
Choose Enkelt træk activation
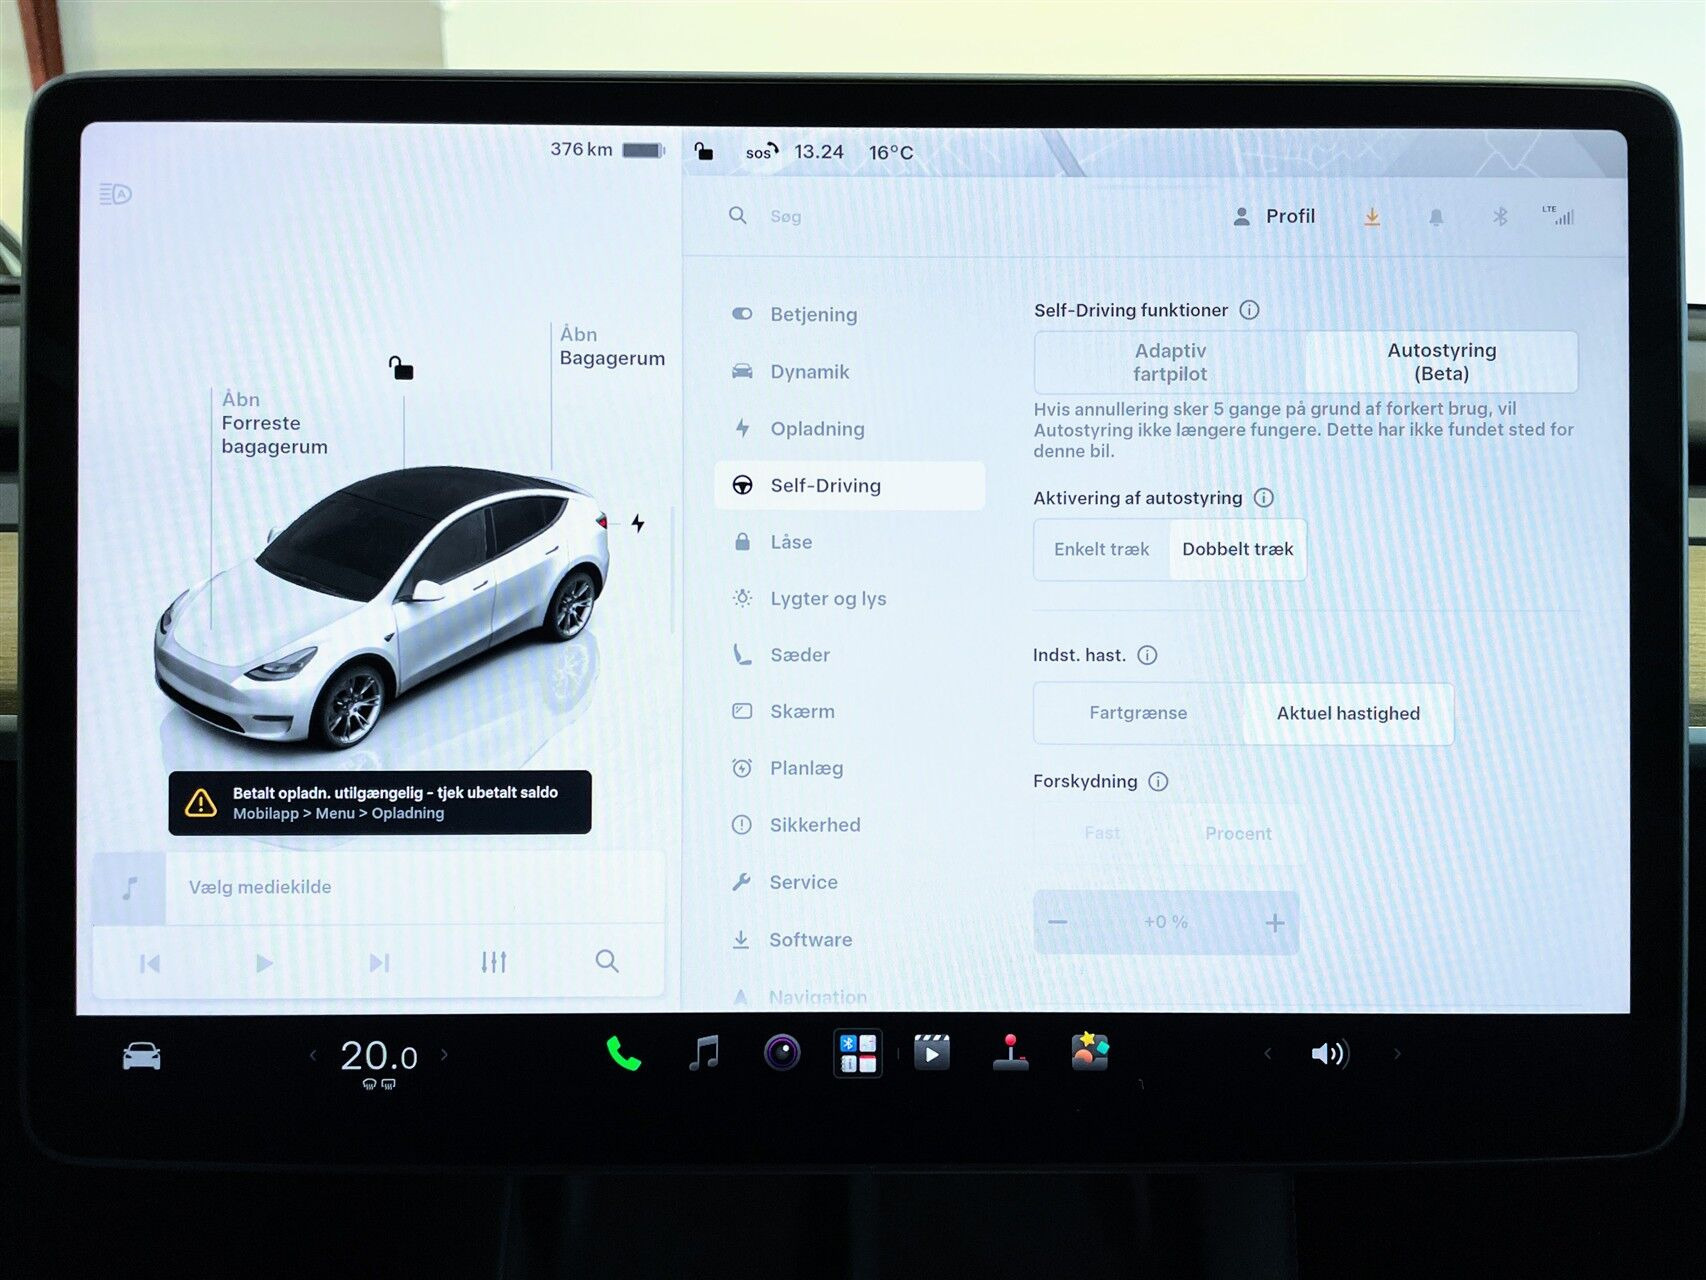tap(1102, 549)
